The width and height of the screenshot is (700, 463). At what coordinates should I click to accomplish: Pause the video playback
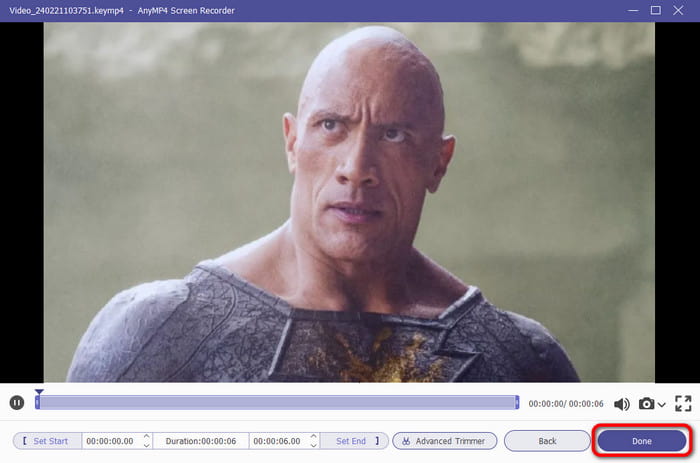click(17, 403)
